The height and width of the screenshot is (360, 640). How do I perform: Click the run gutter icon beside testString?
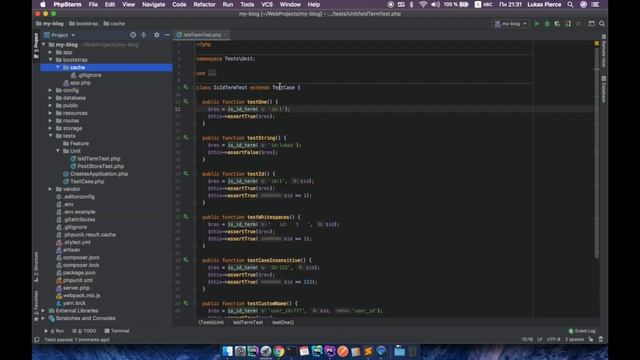186,138
